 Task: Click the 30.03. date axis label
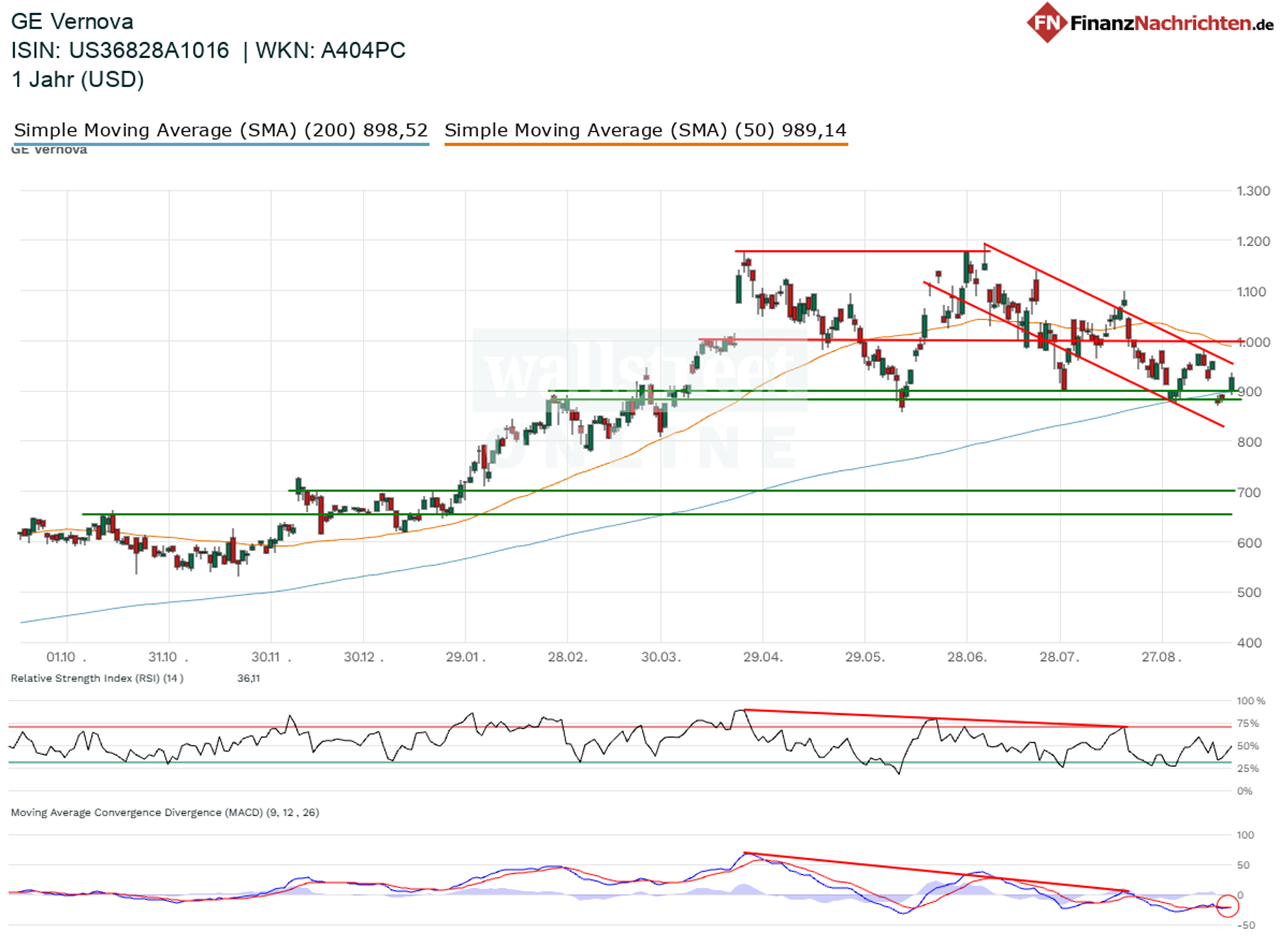(x=660, y=660)
